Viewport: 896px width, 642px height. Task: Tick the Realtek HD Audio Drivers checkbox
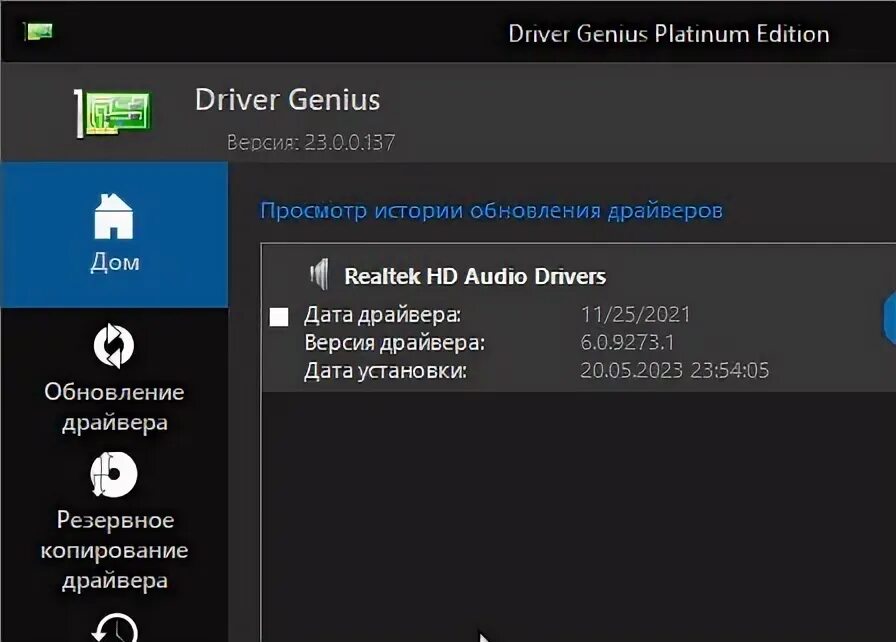[279, 316]
